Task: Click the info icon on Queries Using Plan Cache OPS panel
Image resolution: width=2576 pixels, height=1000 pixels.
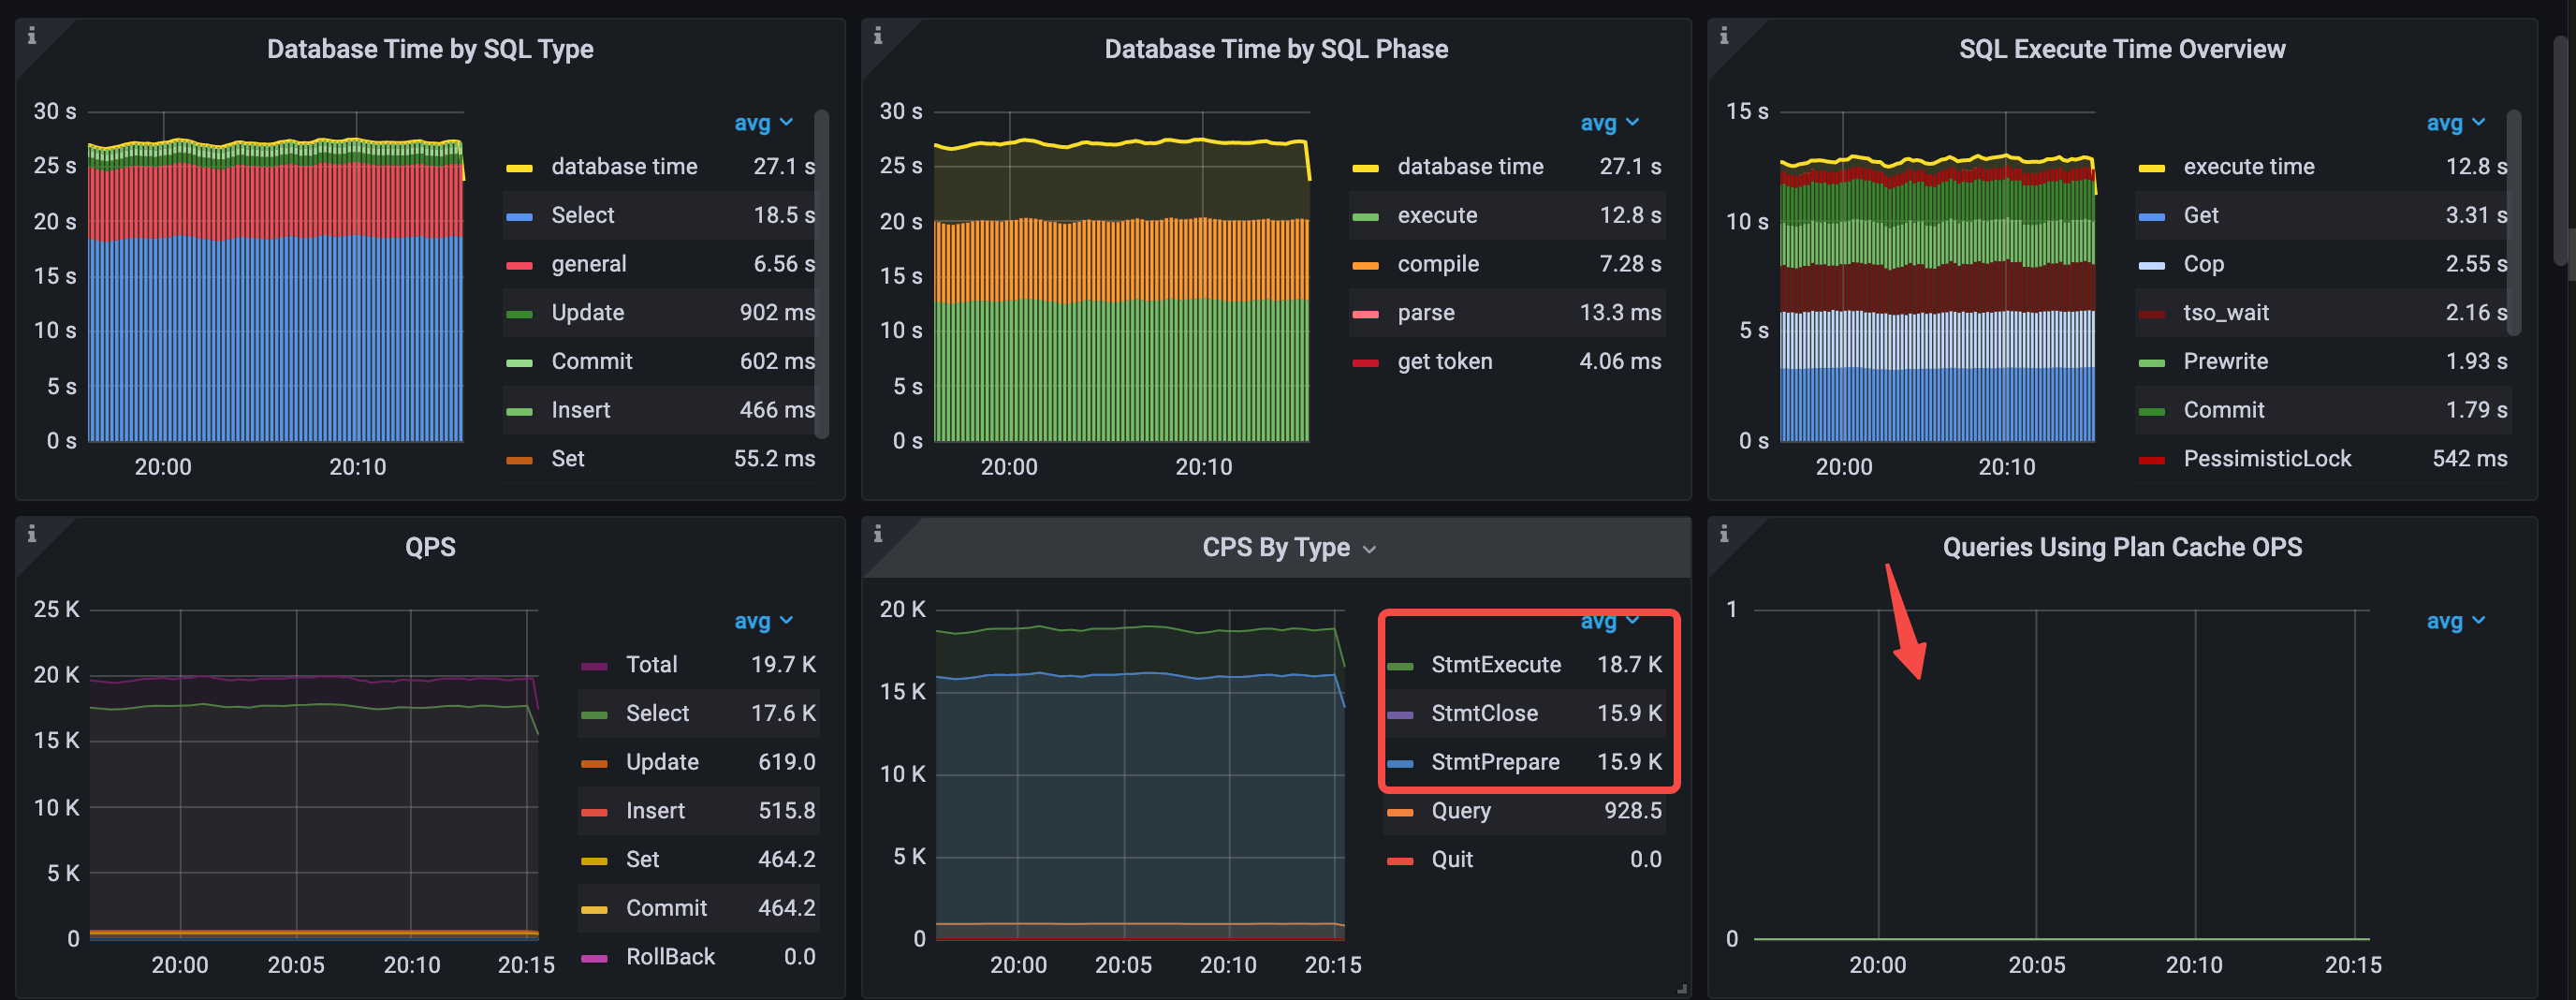Action: (1724, 533)
